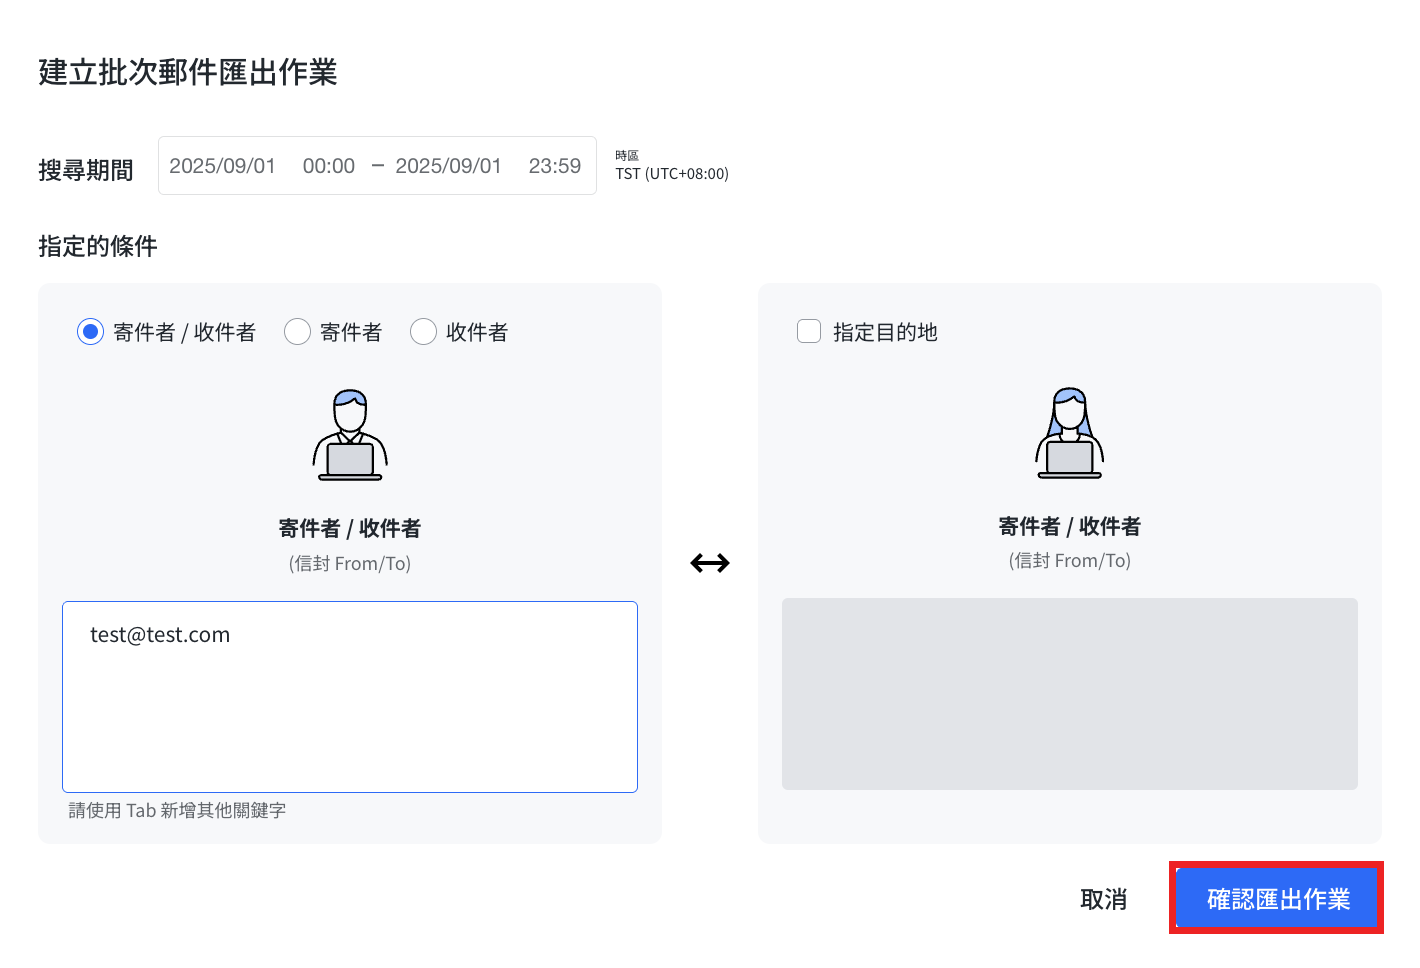Viewport: 1420px width, 968px height.
Task: Click the TST (UTC+08:00) timezone text
Action: (x=672, y=174)
